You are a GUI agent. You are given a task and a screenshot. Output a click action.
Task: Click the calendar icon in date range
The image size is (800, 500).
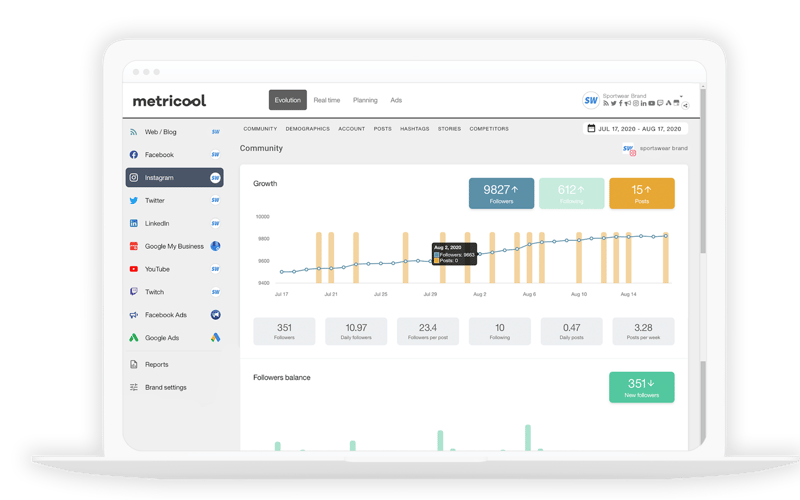point(591,129)
